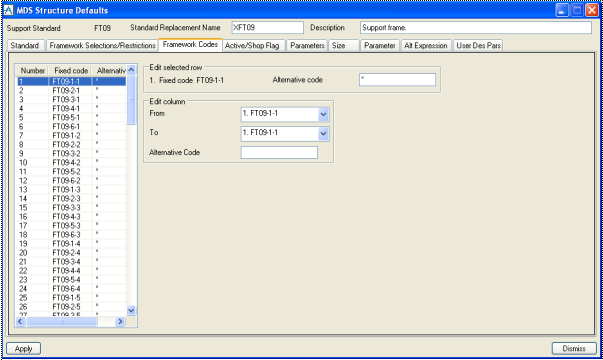Select row 1 with code FT09-1-1
Screen dimensions: 603x360
(x=71, y=81)
